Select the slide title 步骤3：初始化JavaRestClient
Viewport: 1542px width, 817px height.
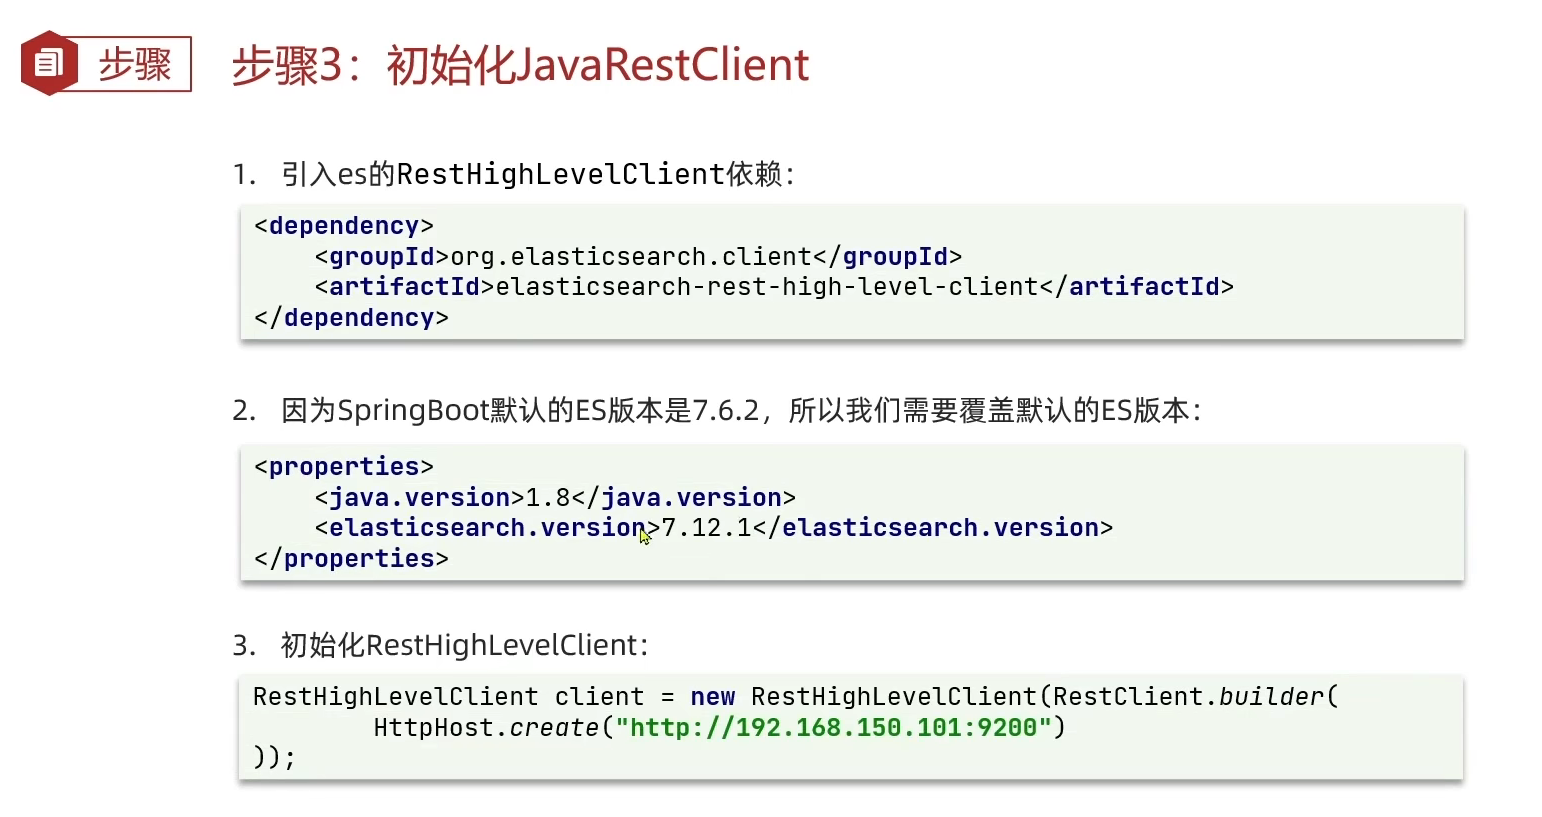[520, 64]
